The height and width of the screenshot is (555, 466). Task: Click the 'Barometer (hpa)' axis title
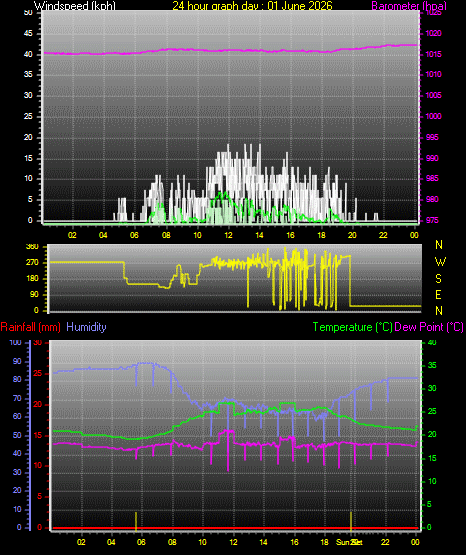409,6
